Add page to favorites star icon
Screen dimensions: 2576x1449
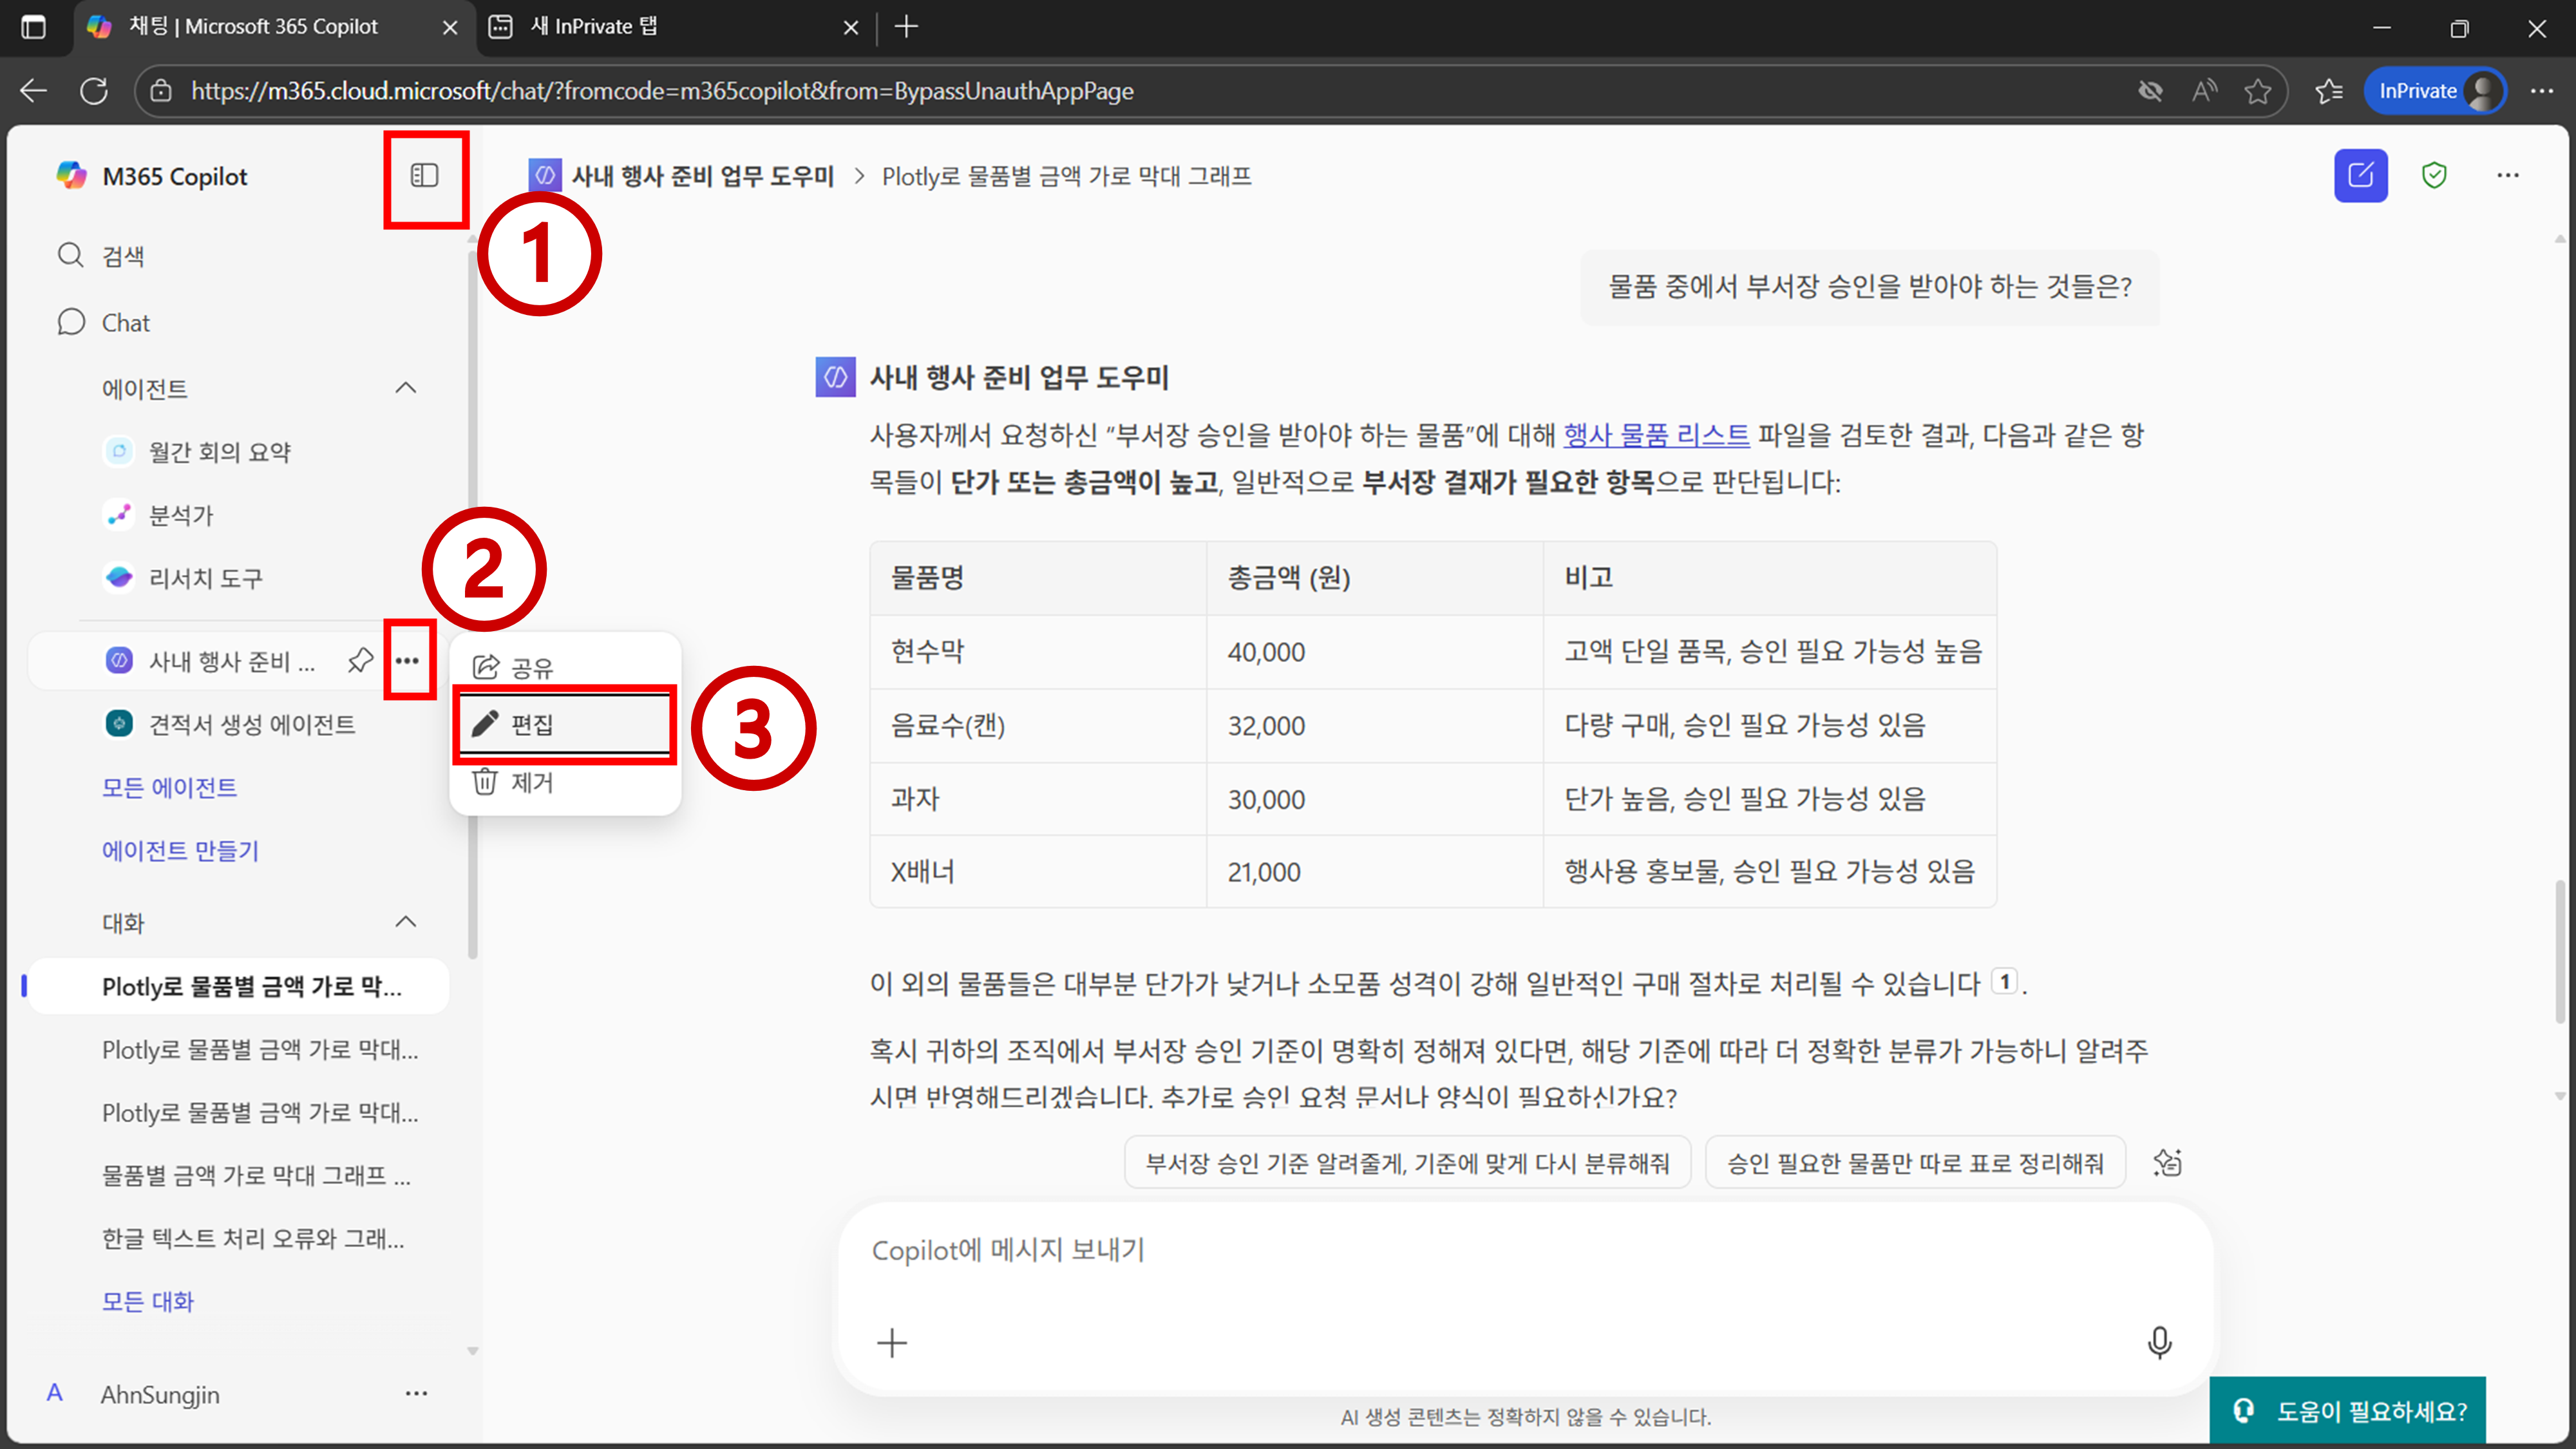click(x=2257, y=91)
